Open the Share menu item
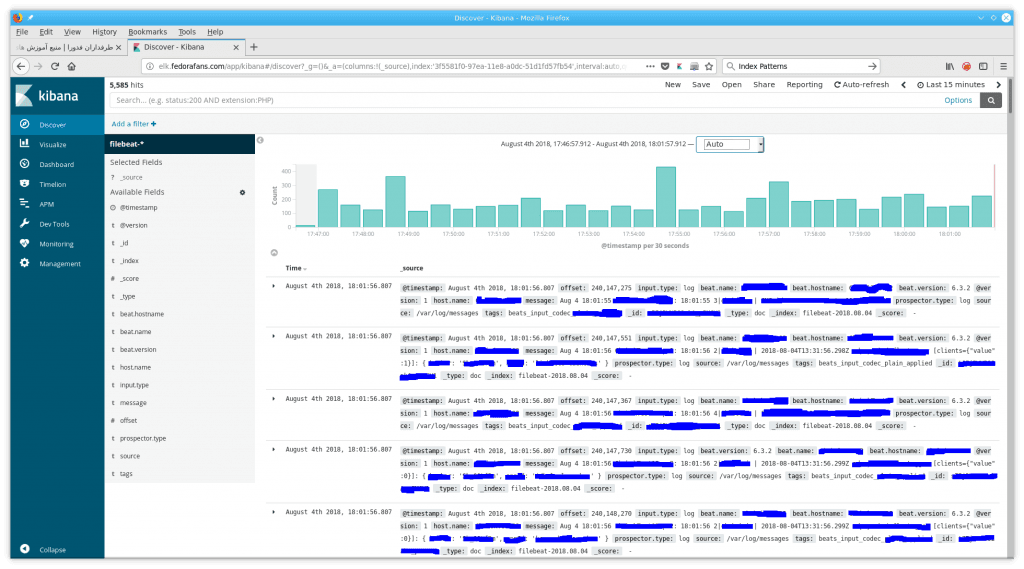1024x569 pixels. tap(764, 85)
